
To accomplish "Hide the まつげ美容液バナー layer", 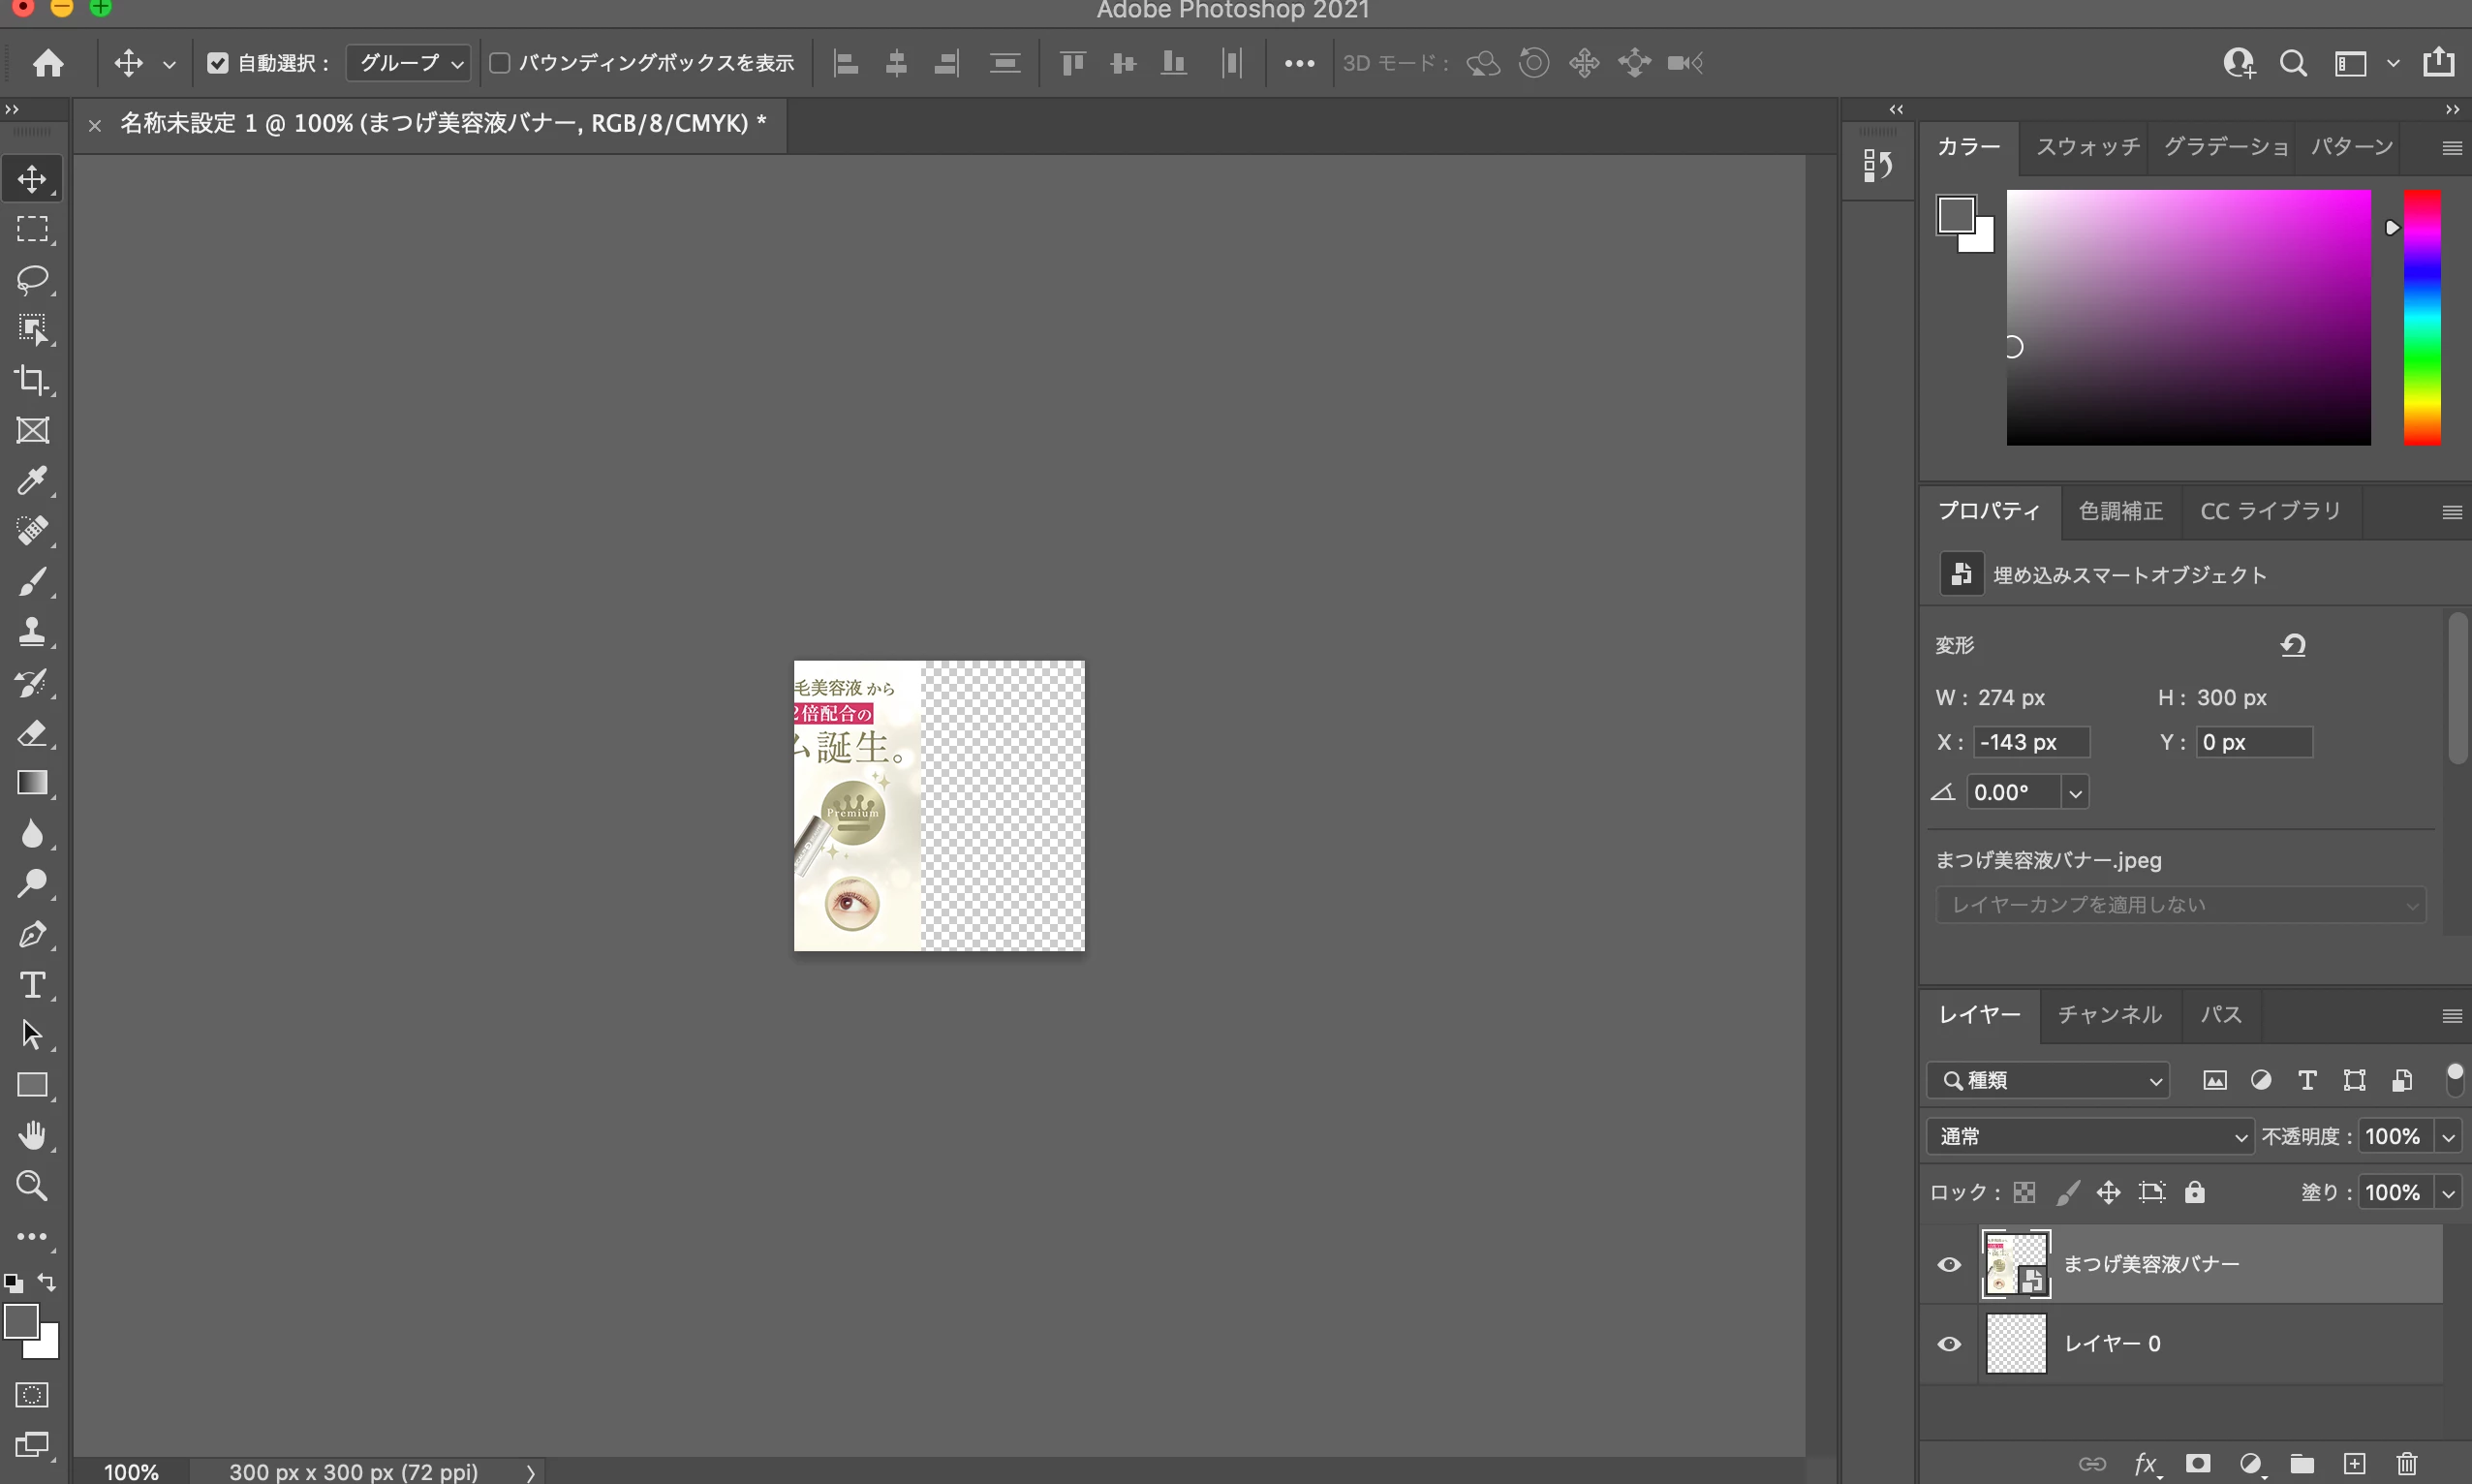I will pos(1949,1264).
